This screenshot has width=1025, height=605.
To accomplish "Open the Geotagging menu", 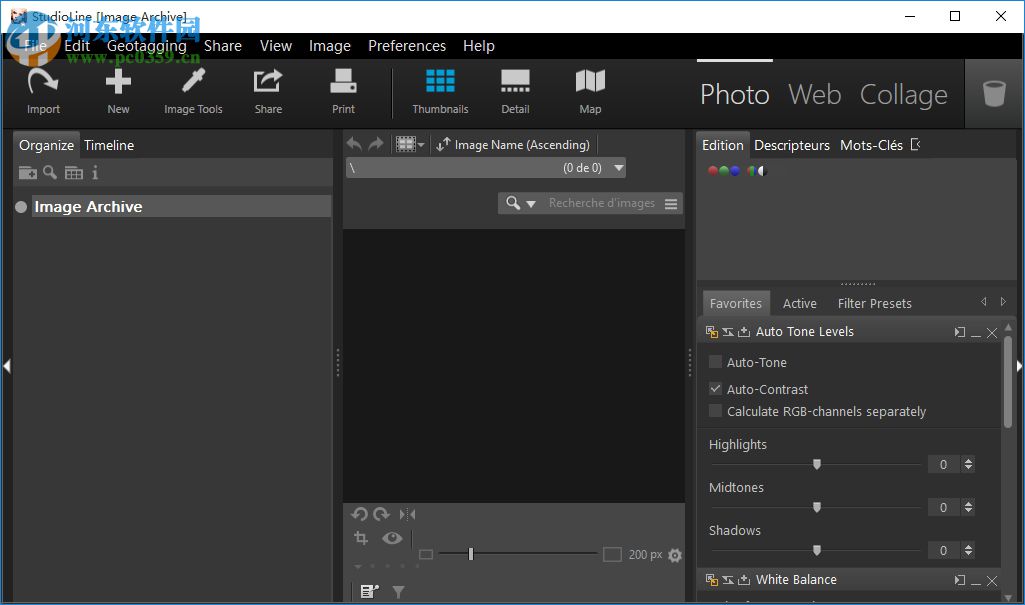I will 146,45.
